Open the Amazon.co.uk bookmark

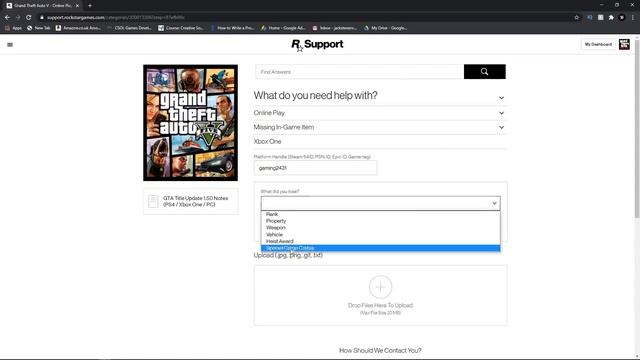[78, 28]
